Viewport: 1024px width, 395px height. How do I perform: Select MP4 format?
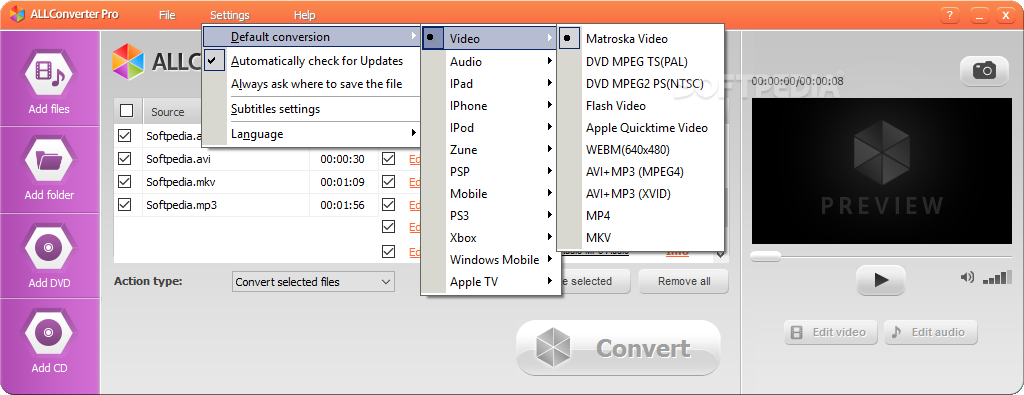[x=641, y=215]
